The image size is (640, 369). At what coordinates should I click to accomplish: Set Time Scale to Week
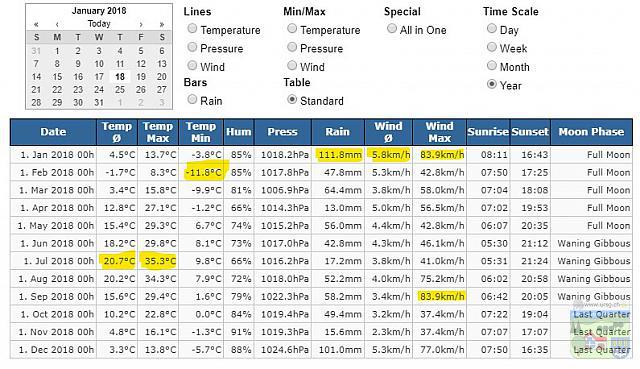pos(492,47)
